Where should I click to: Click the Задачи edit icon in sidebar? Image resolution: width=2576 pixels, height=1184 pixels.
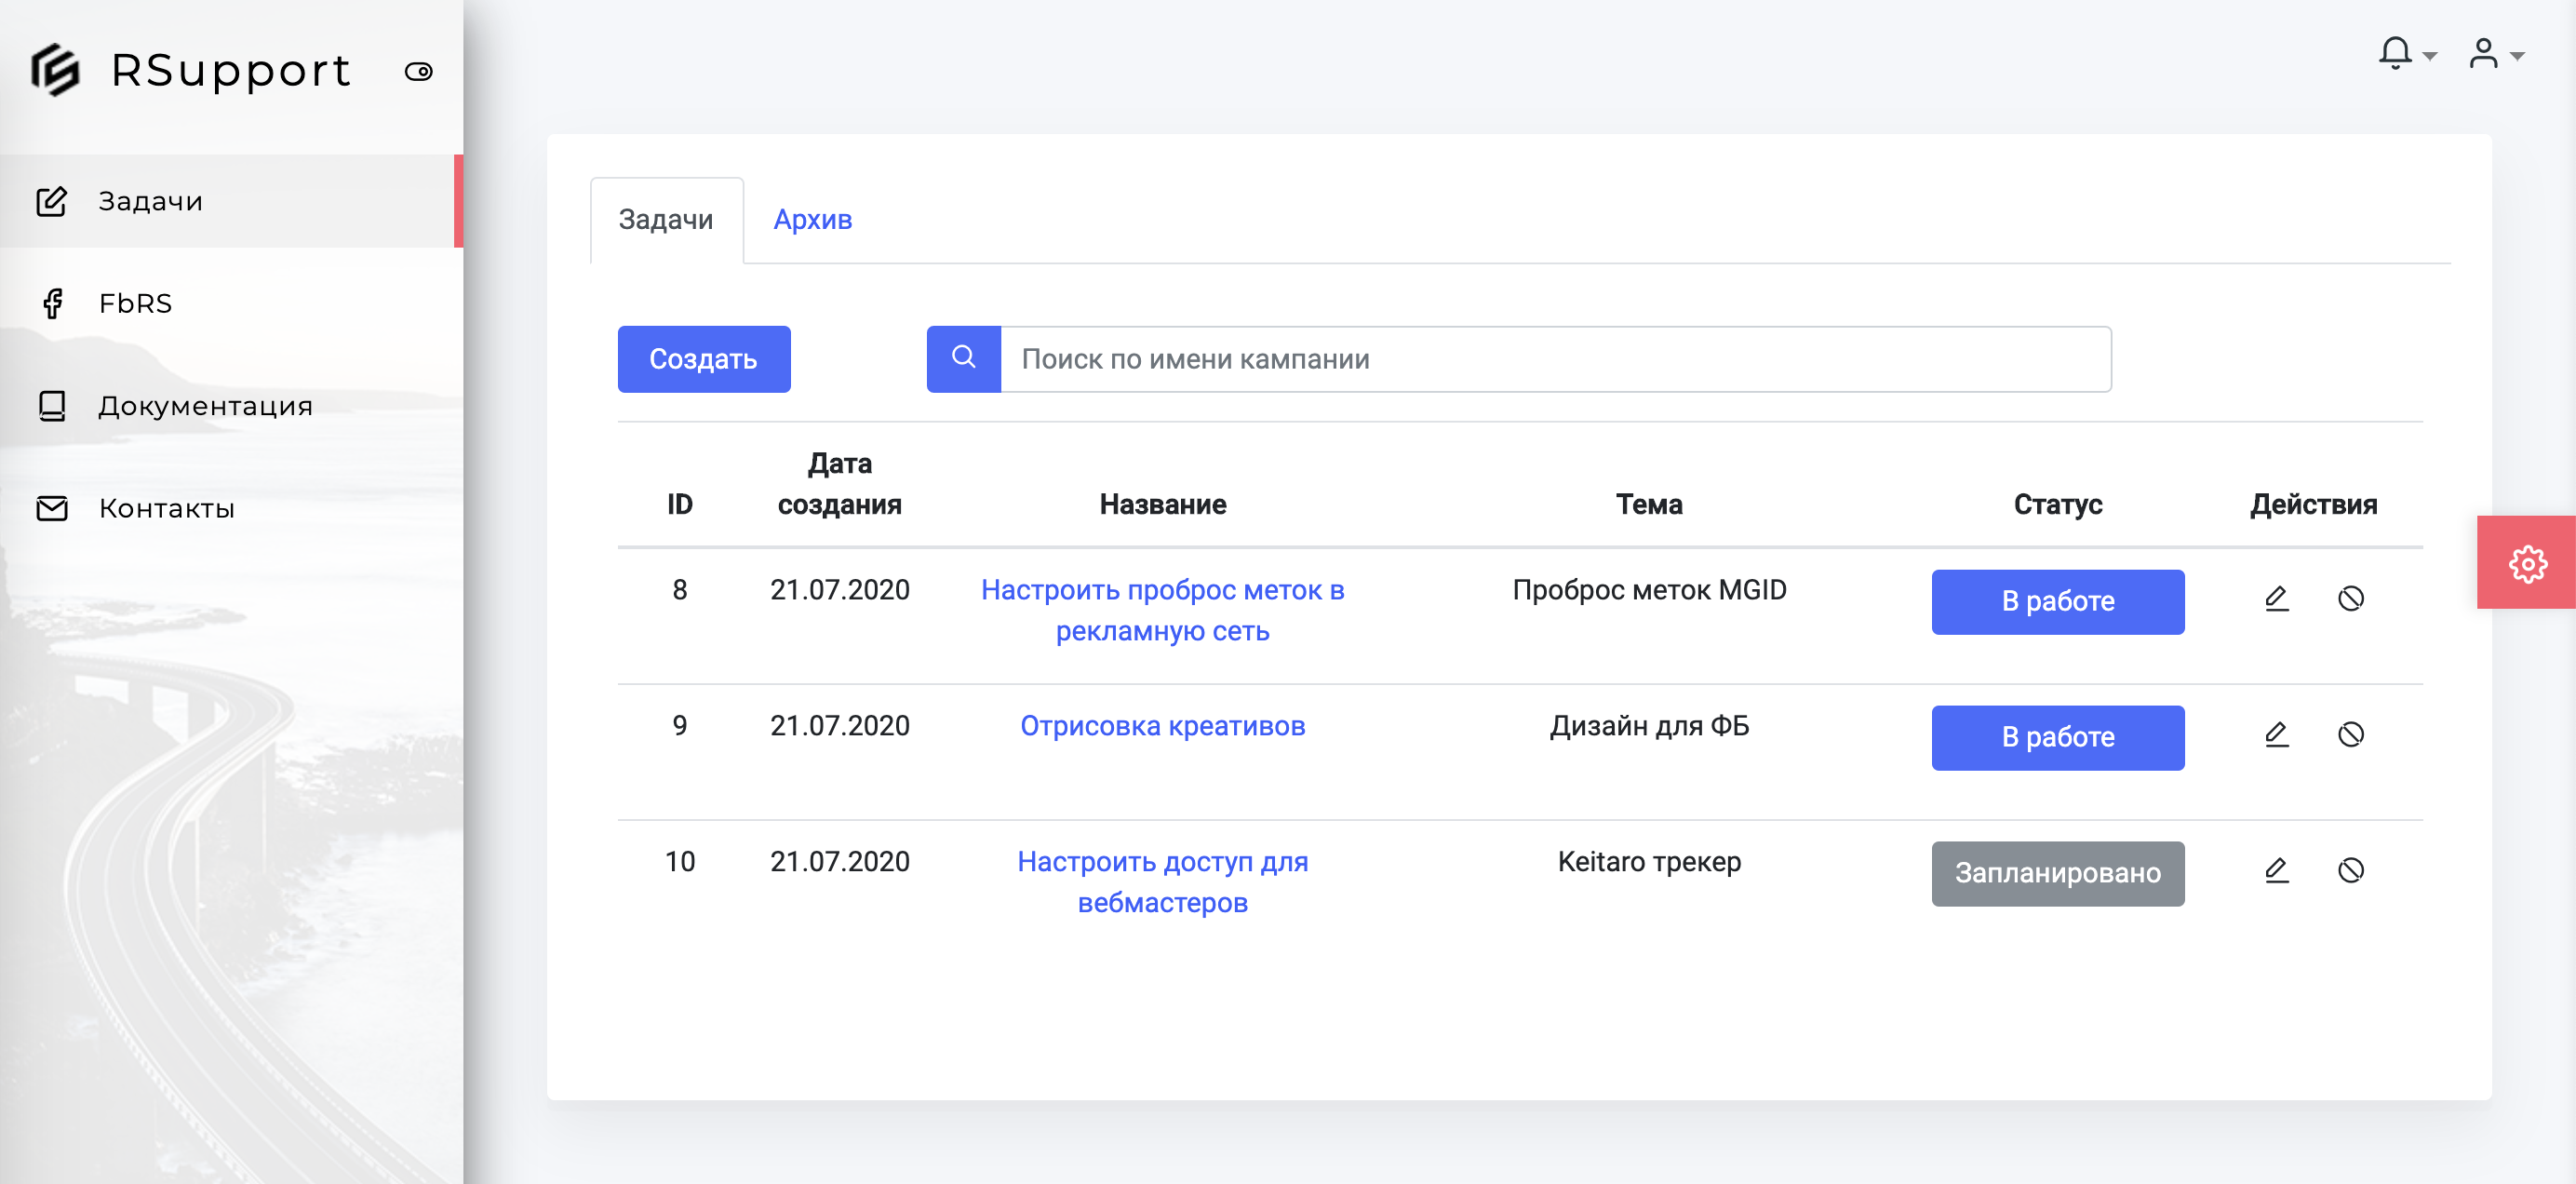pyautogui.click(x=52, y=201)
